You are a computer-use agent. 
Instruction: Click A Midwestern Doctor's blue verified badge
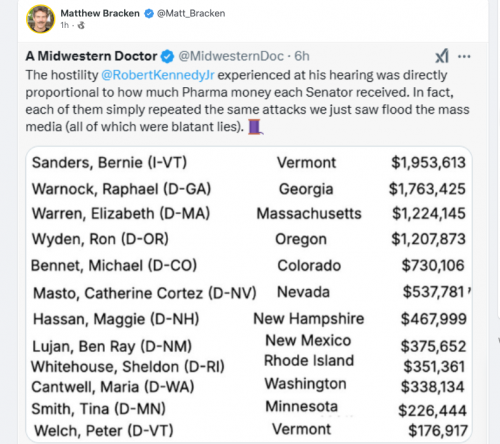click(x=167, y=56)
